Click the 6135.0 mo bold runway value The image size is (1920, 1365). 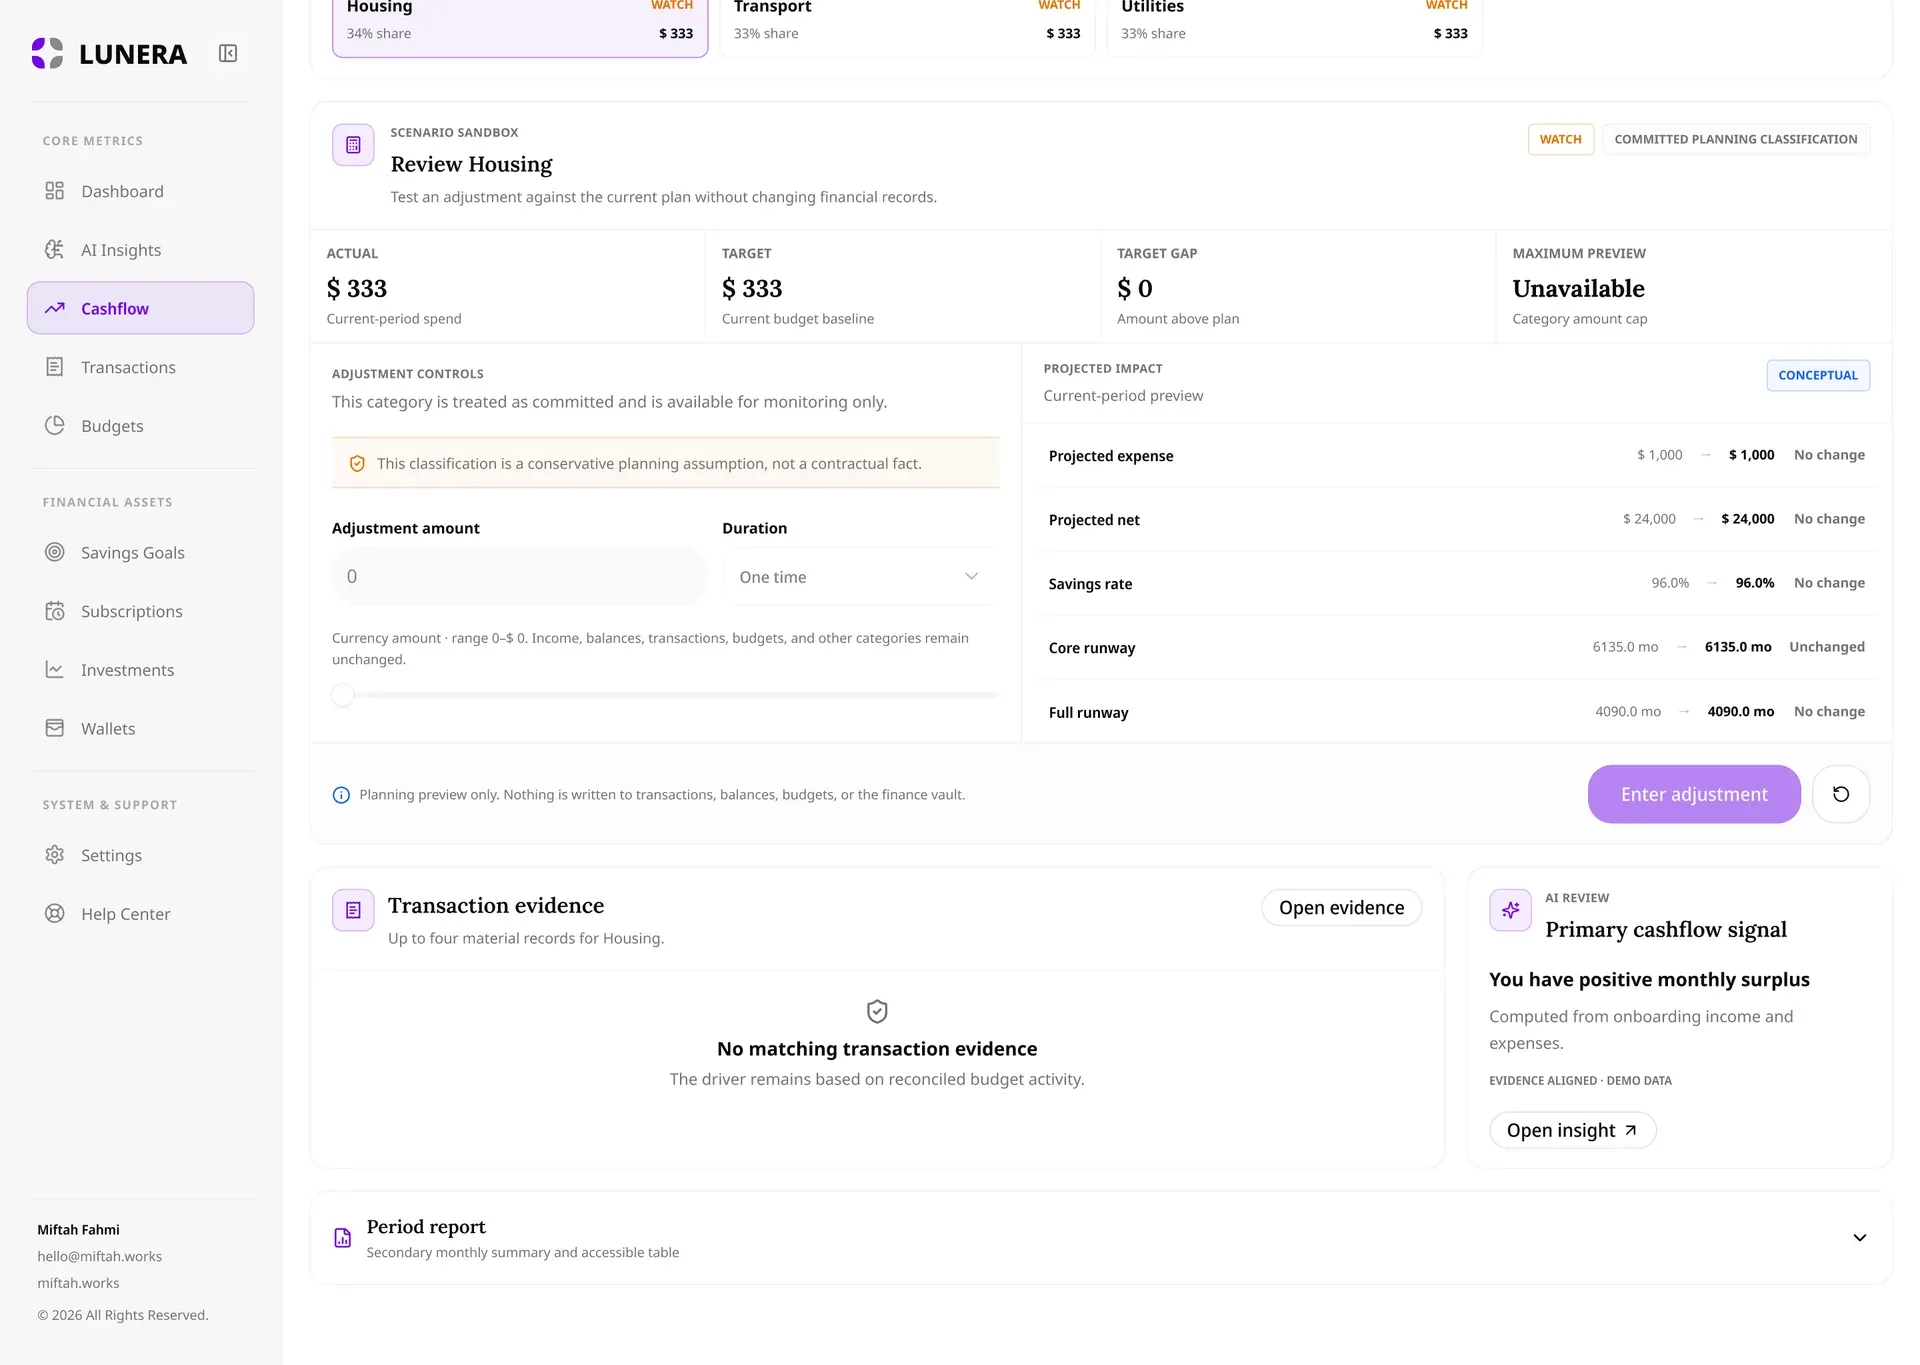coord(1738,647)
